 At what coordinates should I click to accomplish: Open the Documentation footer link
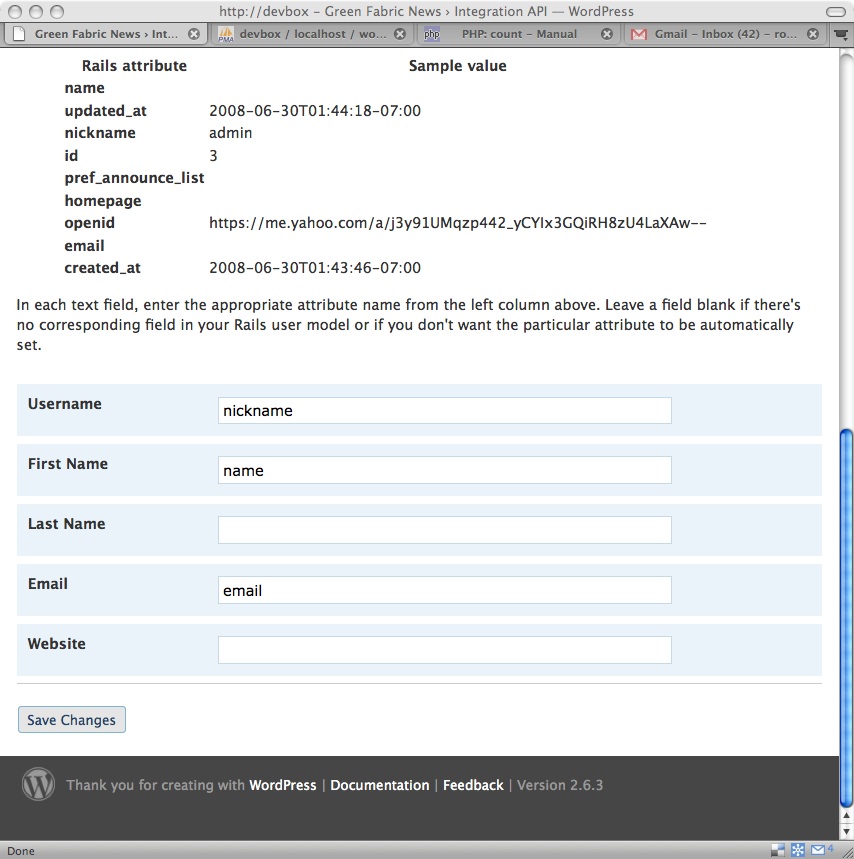click(380, 785)
